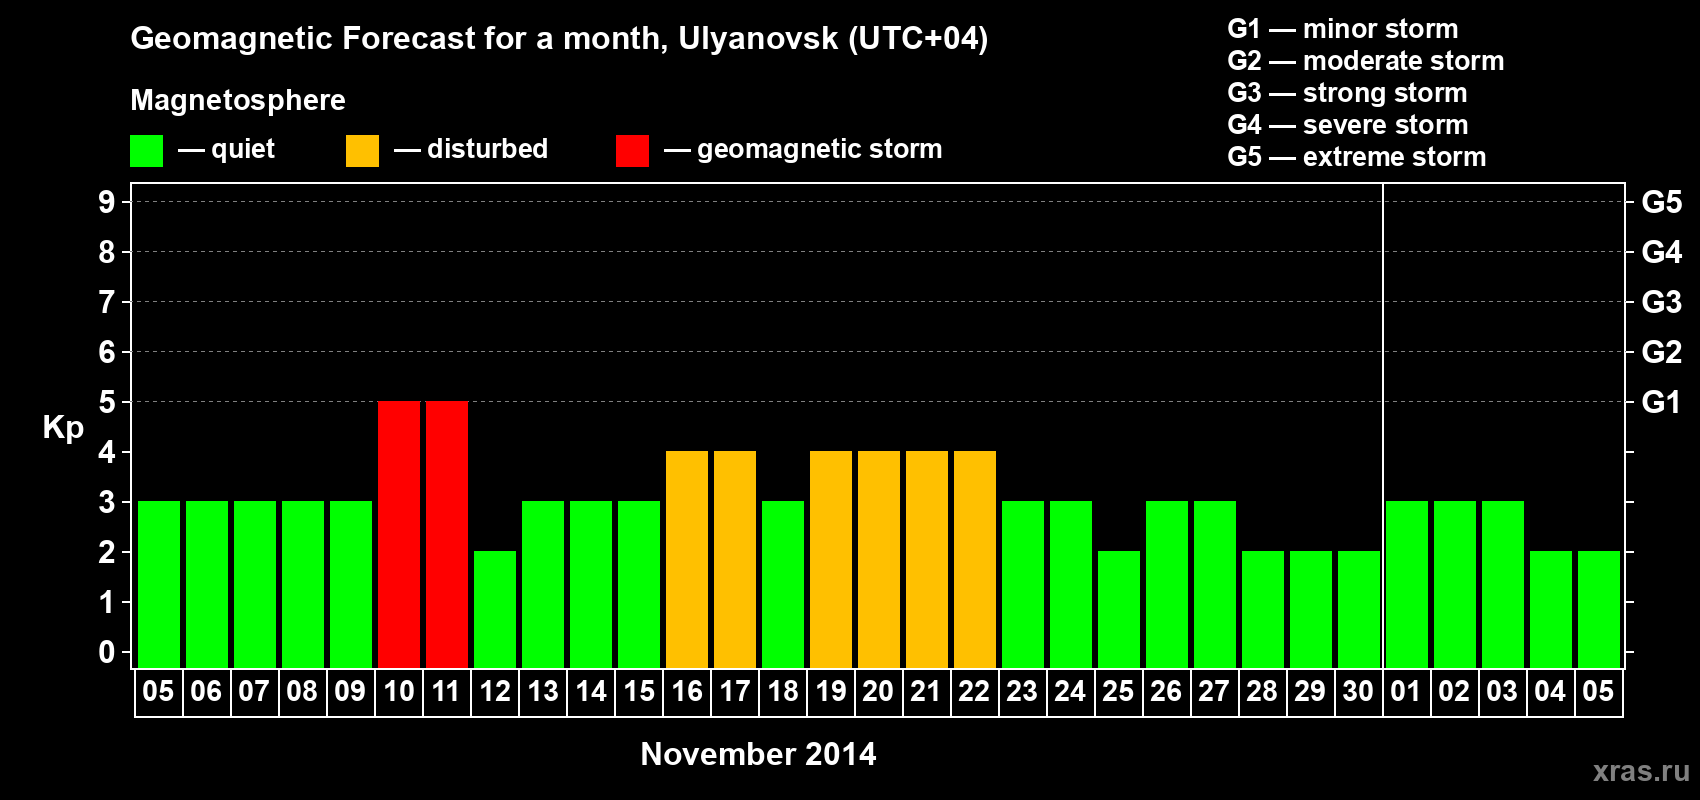The width and height of the screenshot is (1700, 800).
Task: Select the red bar for day 11
Action: [x=447, y=534]
